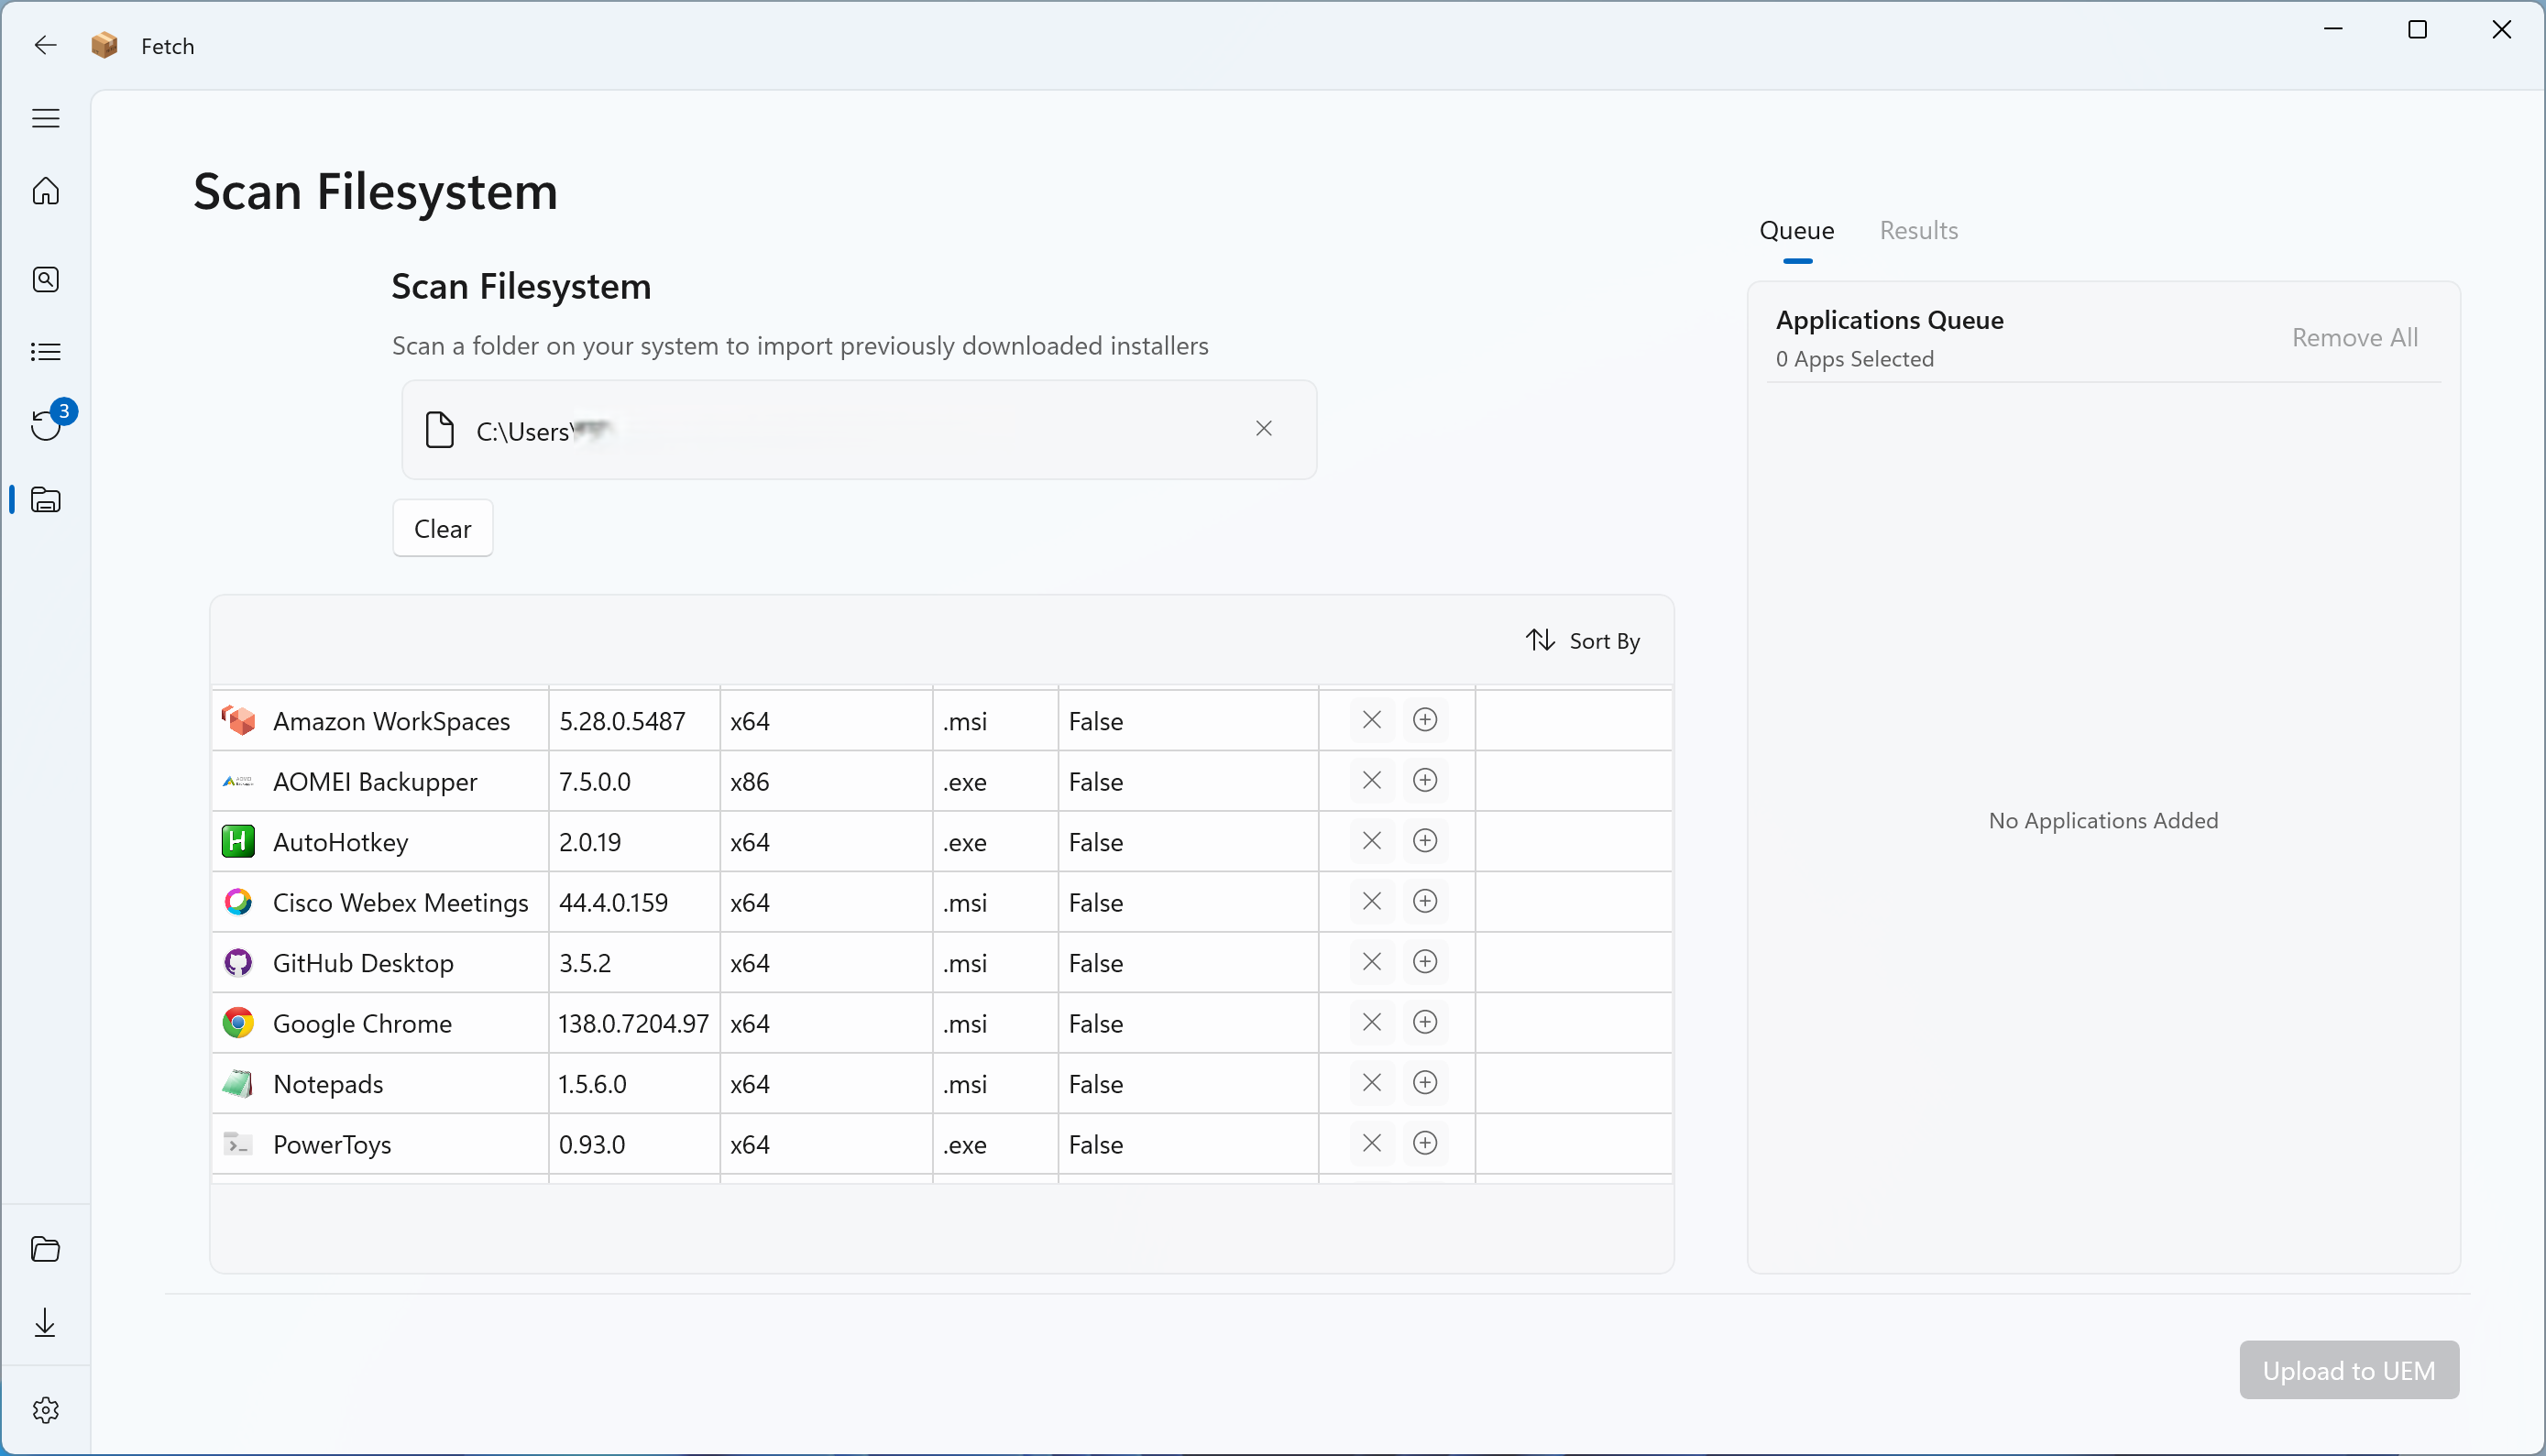Open the search apps sidebar icon

[x=46, y=279]
